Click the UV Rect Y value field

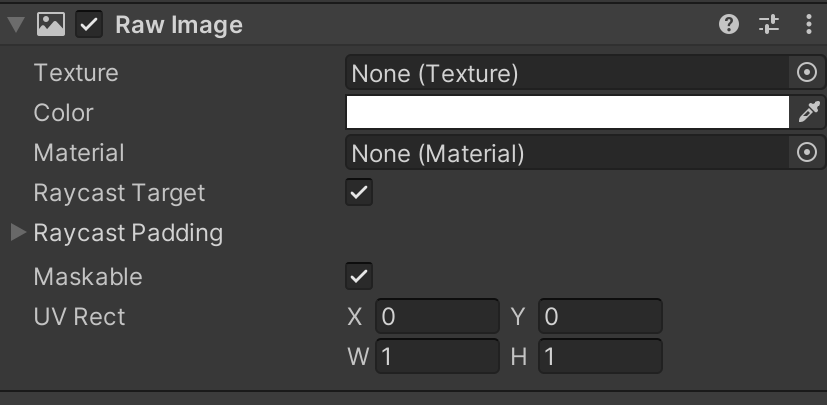(x=600, y=317)
